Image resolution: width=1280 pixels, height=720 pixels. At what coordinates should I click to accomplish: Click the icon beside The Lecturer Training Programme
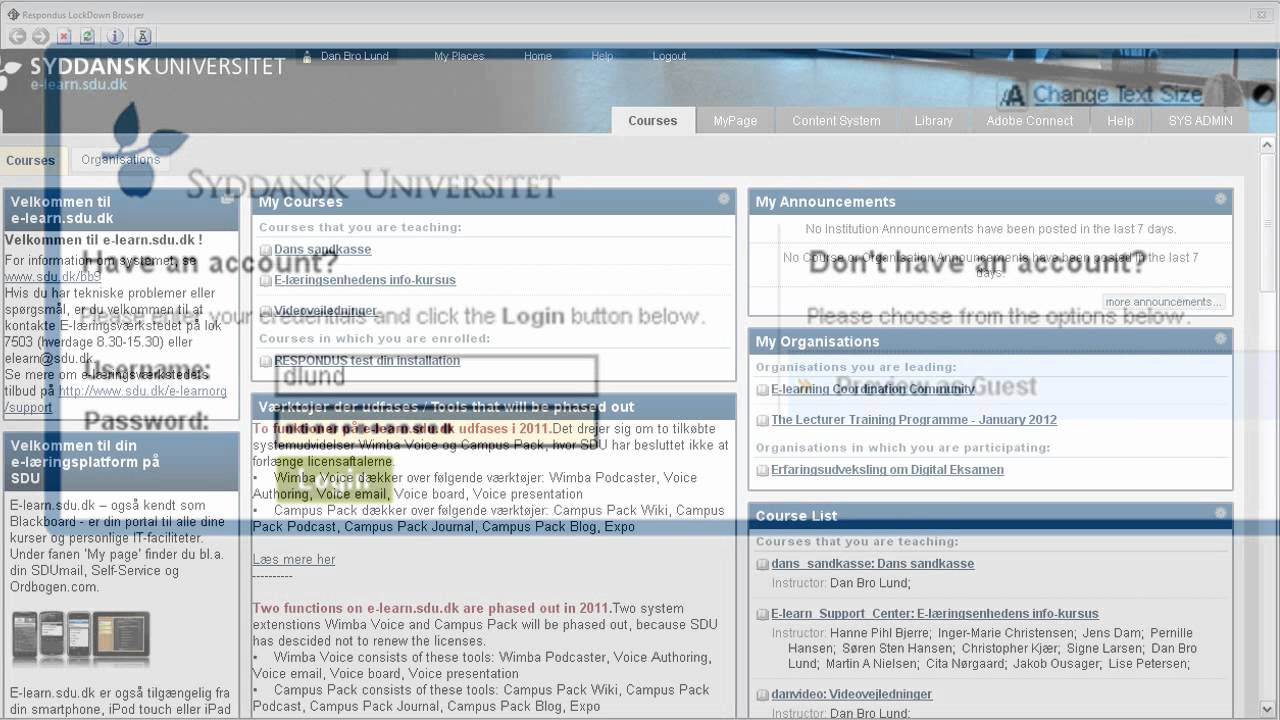pyautogui.click(x=763, y=421)
